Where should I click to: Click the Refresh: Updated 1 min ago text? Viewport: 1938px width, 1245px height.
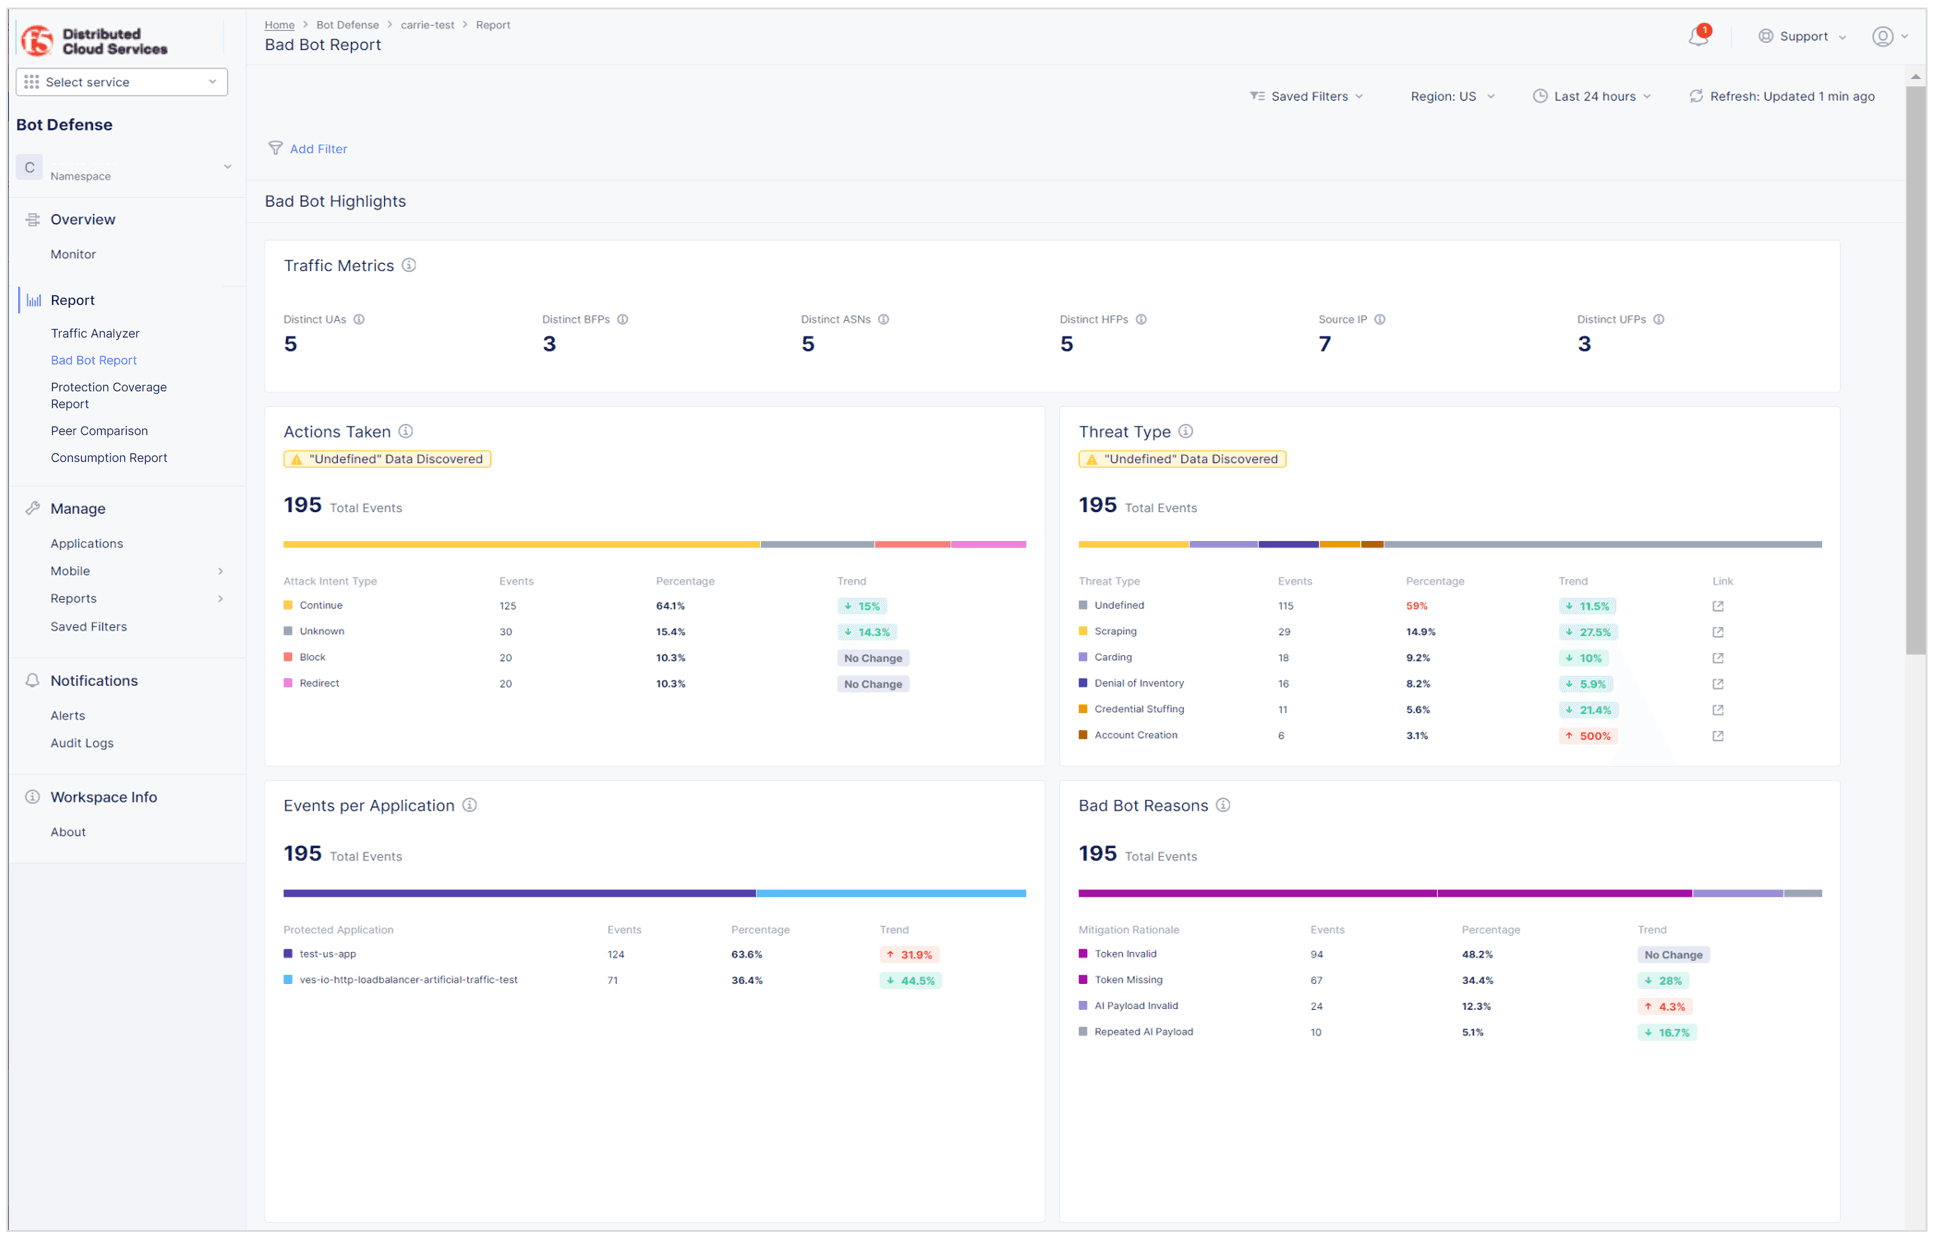[1792, 97]
